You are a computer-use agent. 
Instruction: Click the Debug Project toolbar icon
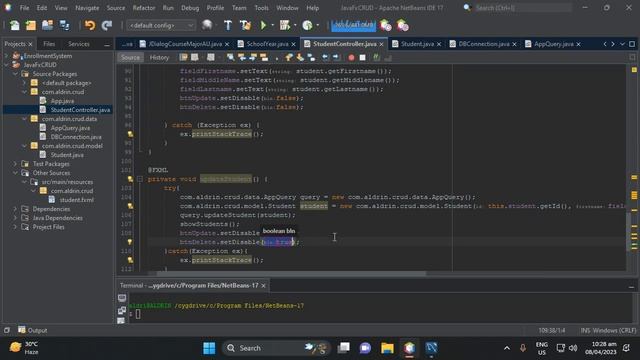tap(284, 26)
